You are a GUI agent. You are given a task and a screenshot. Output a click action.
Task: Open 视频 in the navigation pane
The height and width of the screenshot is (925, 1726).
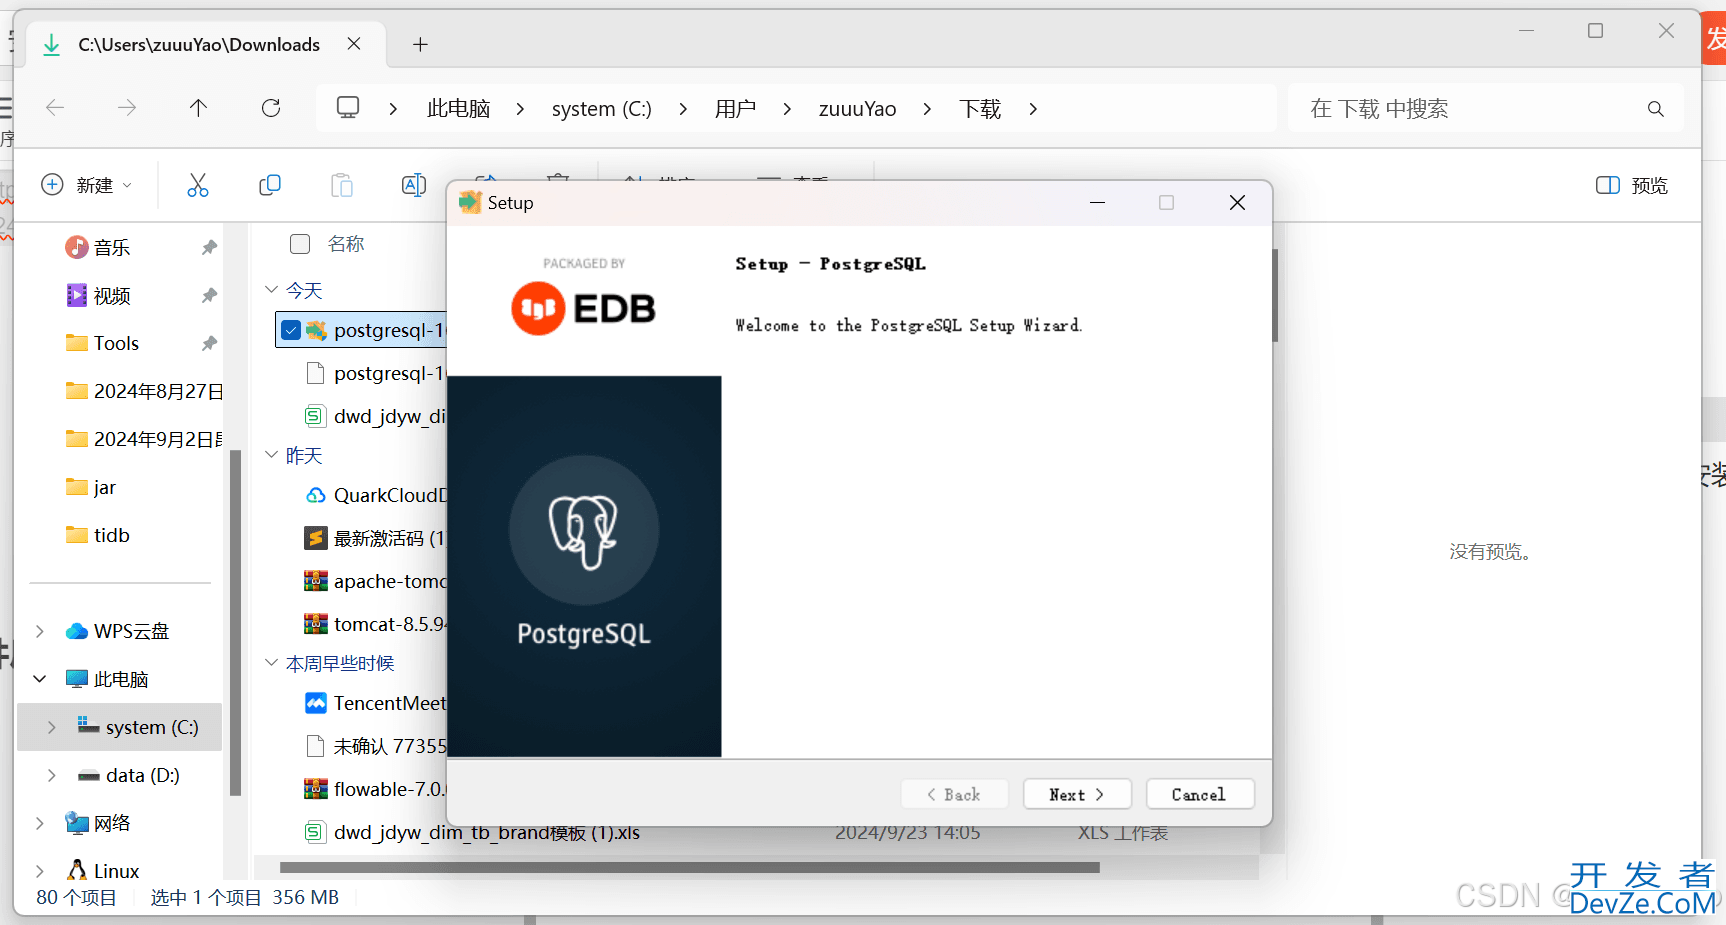click(112, 295)
